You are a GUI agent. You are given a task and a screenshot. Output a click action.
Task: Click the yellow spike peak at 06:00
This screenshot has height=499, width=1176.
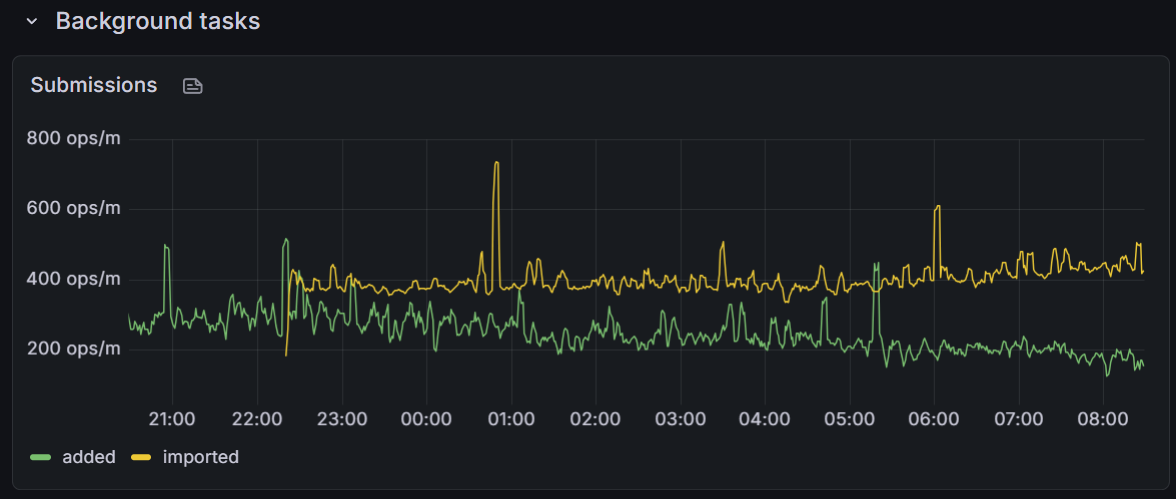pyautogui.click(x=937, y=207)
